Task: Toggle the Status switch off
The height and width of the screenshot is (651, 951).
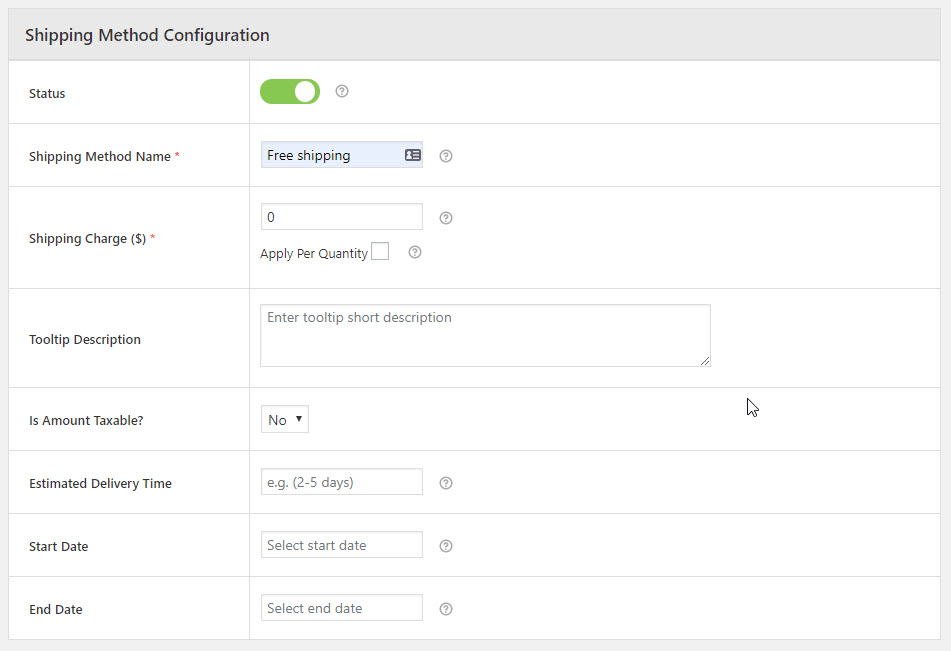Action: (290, 92)
